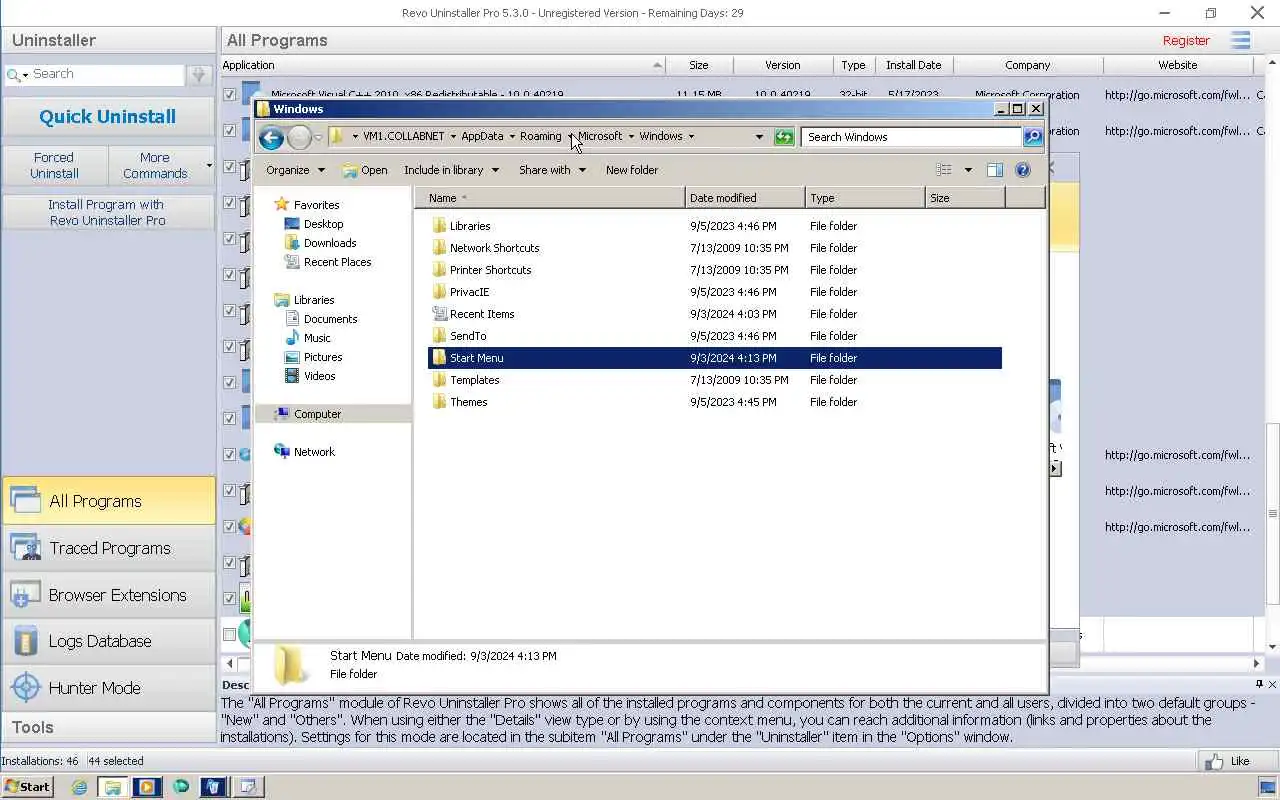This screenshot has height=800, width=1280.
Task: Open address bar previous locations dropdown
Action: click(x=759, y=137)
